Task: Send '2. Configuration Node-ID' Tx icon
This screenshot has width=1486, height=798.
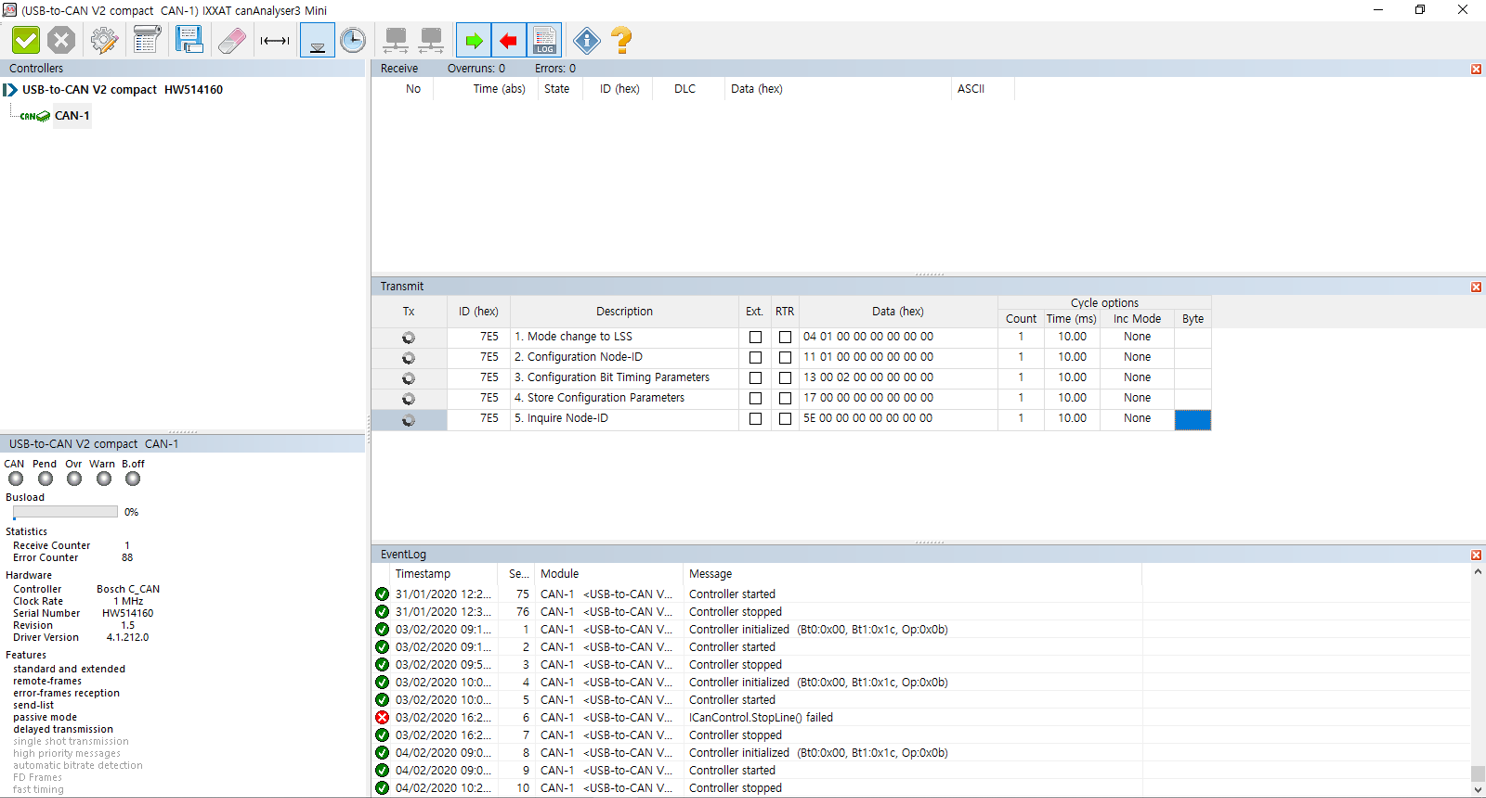Action: point(408,358)
